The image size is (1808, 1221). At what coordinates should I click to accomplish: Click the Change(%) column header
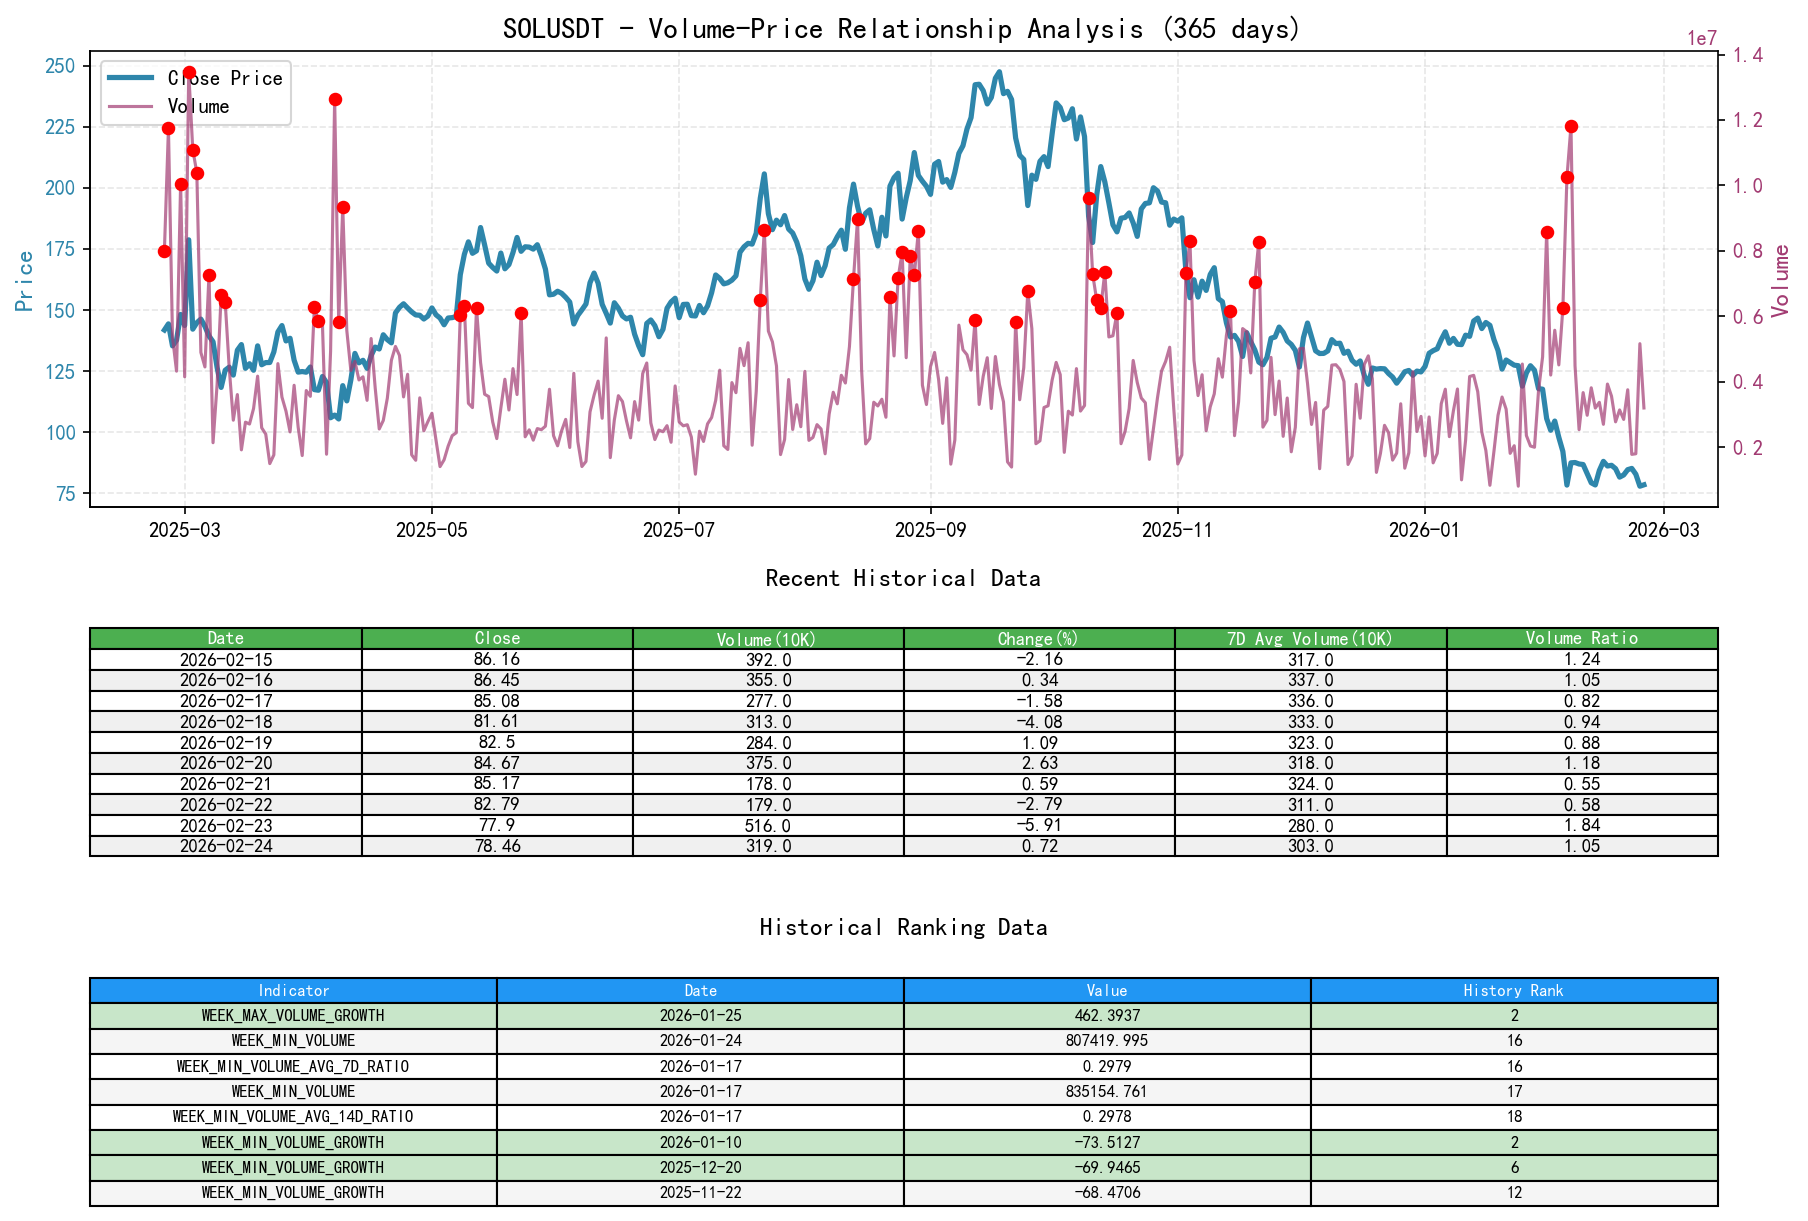[x=1038, y=637]
